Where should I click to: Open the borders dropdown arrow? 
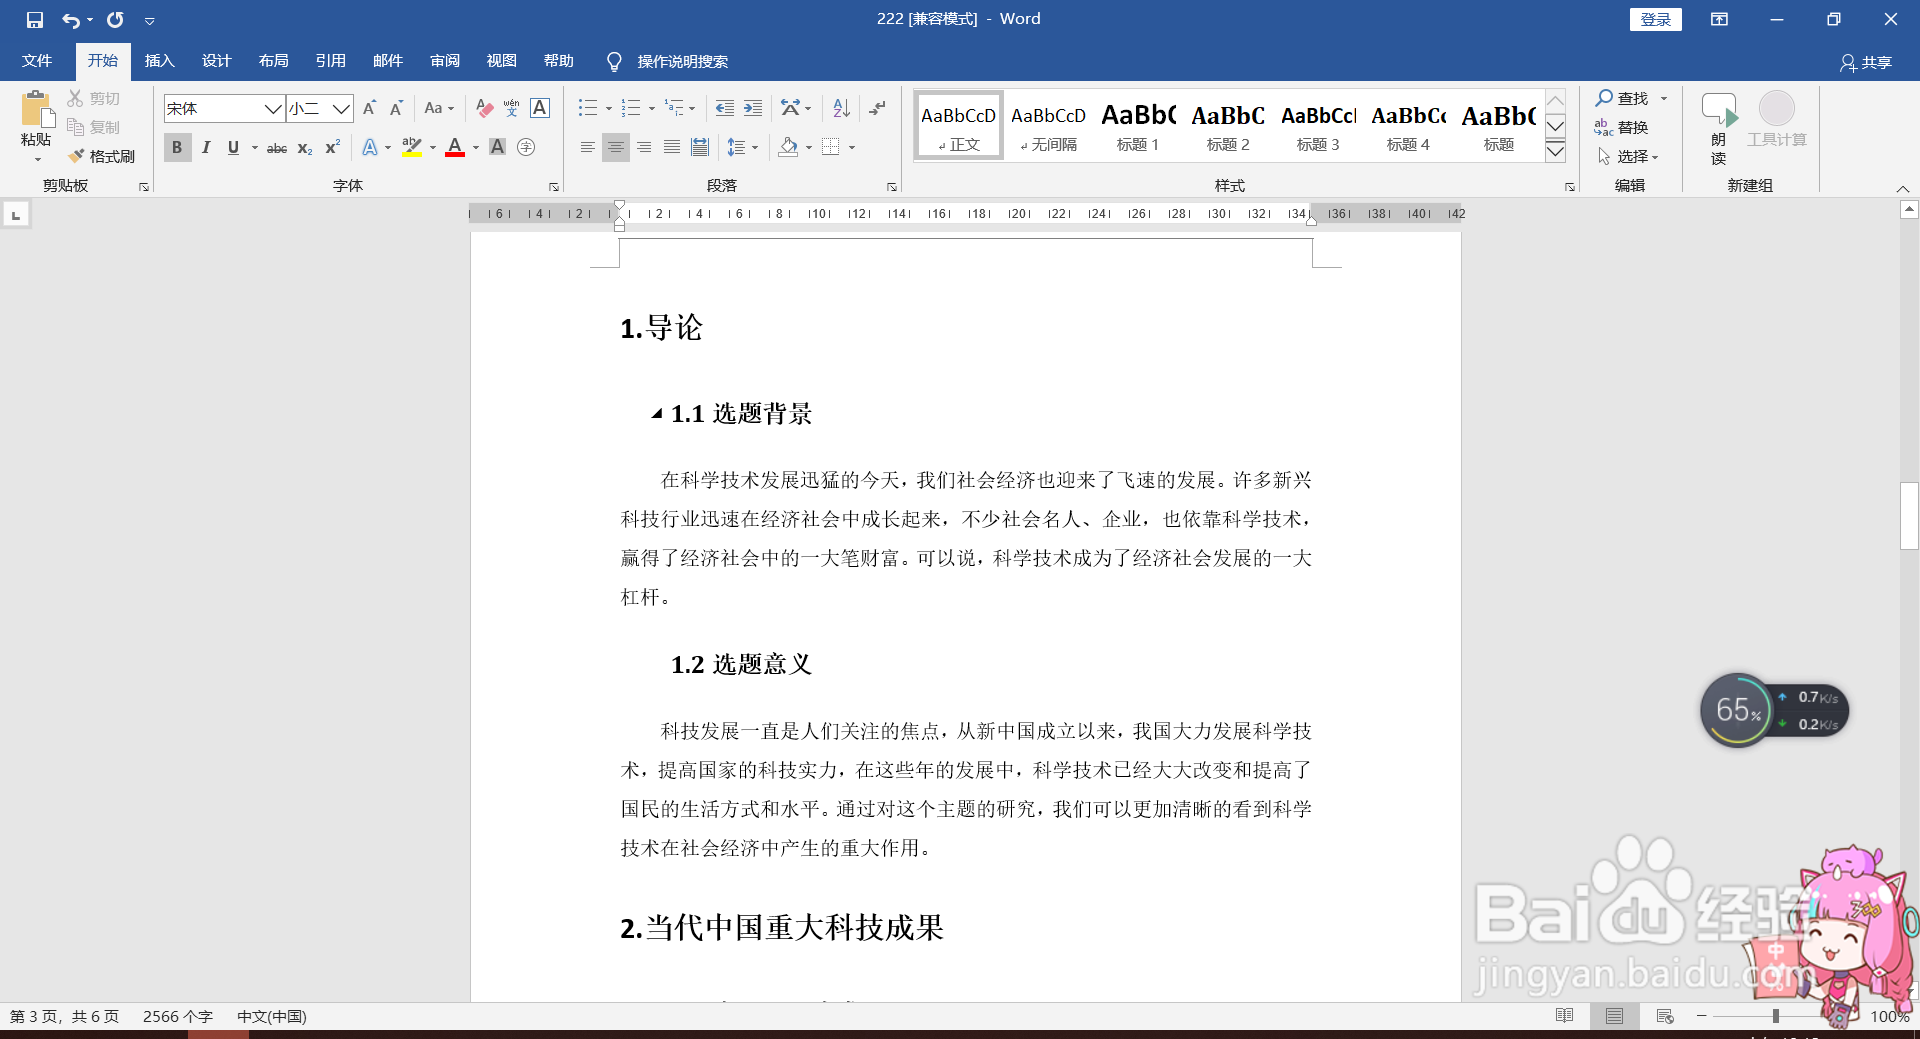click(852, 147)
